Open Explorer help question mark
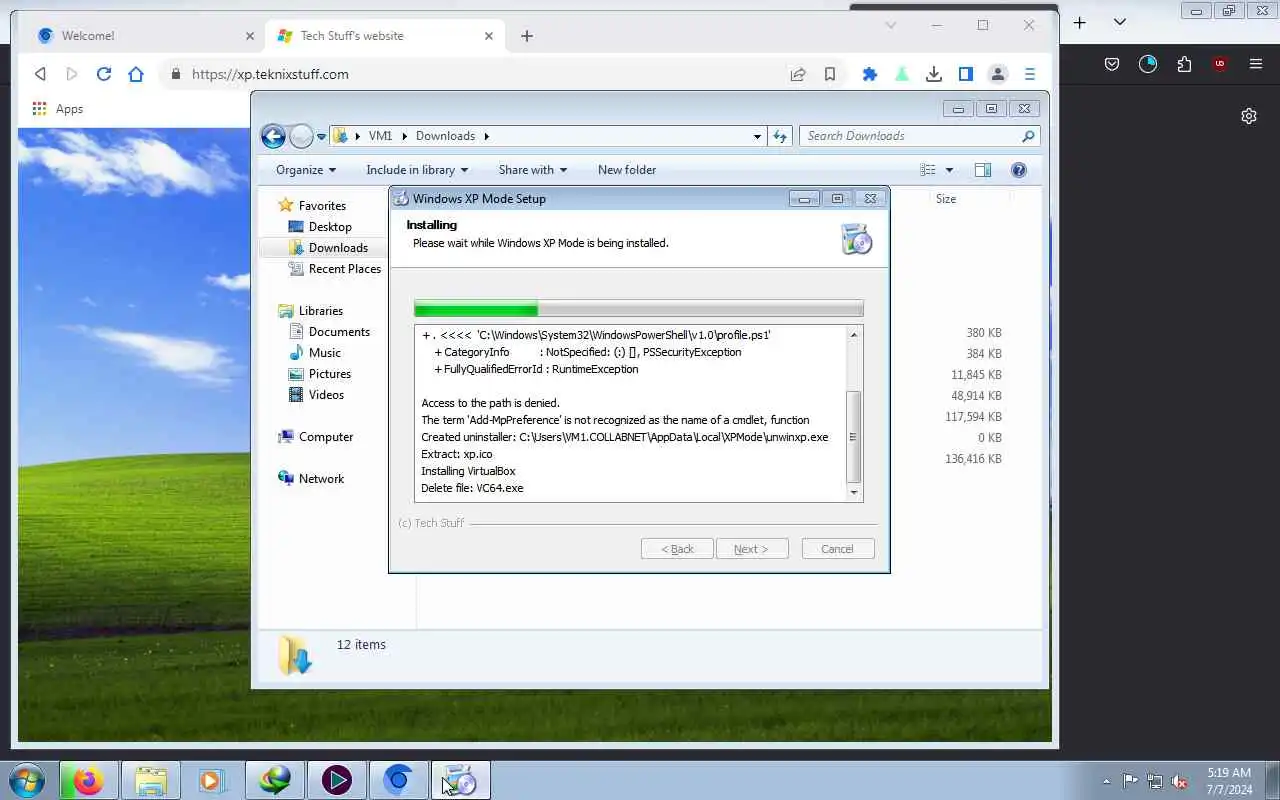Image resolution: width=1280 pixels, height=800 pixels. pyautogui.click(x=1019, y=170)
